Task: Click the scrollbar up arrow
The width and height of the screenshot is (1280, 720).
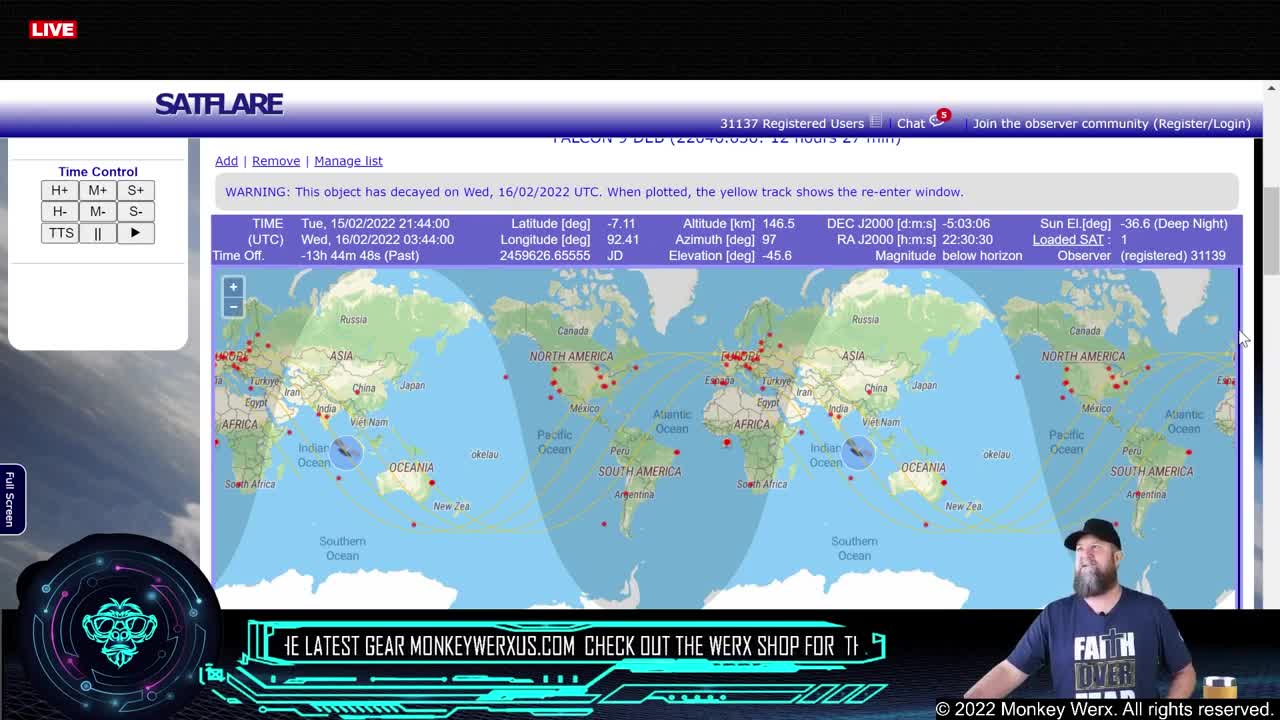Action: [x=1271, y=88]
